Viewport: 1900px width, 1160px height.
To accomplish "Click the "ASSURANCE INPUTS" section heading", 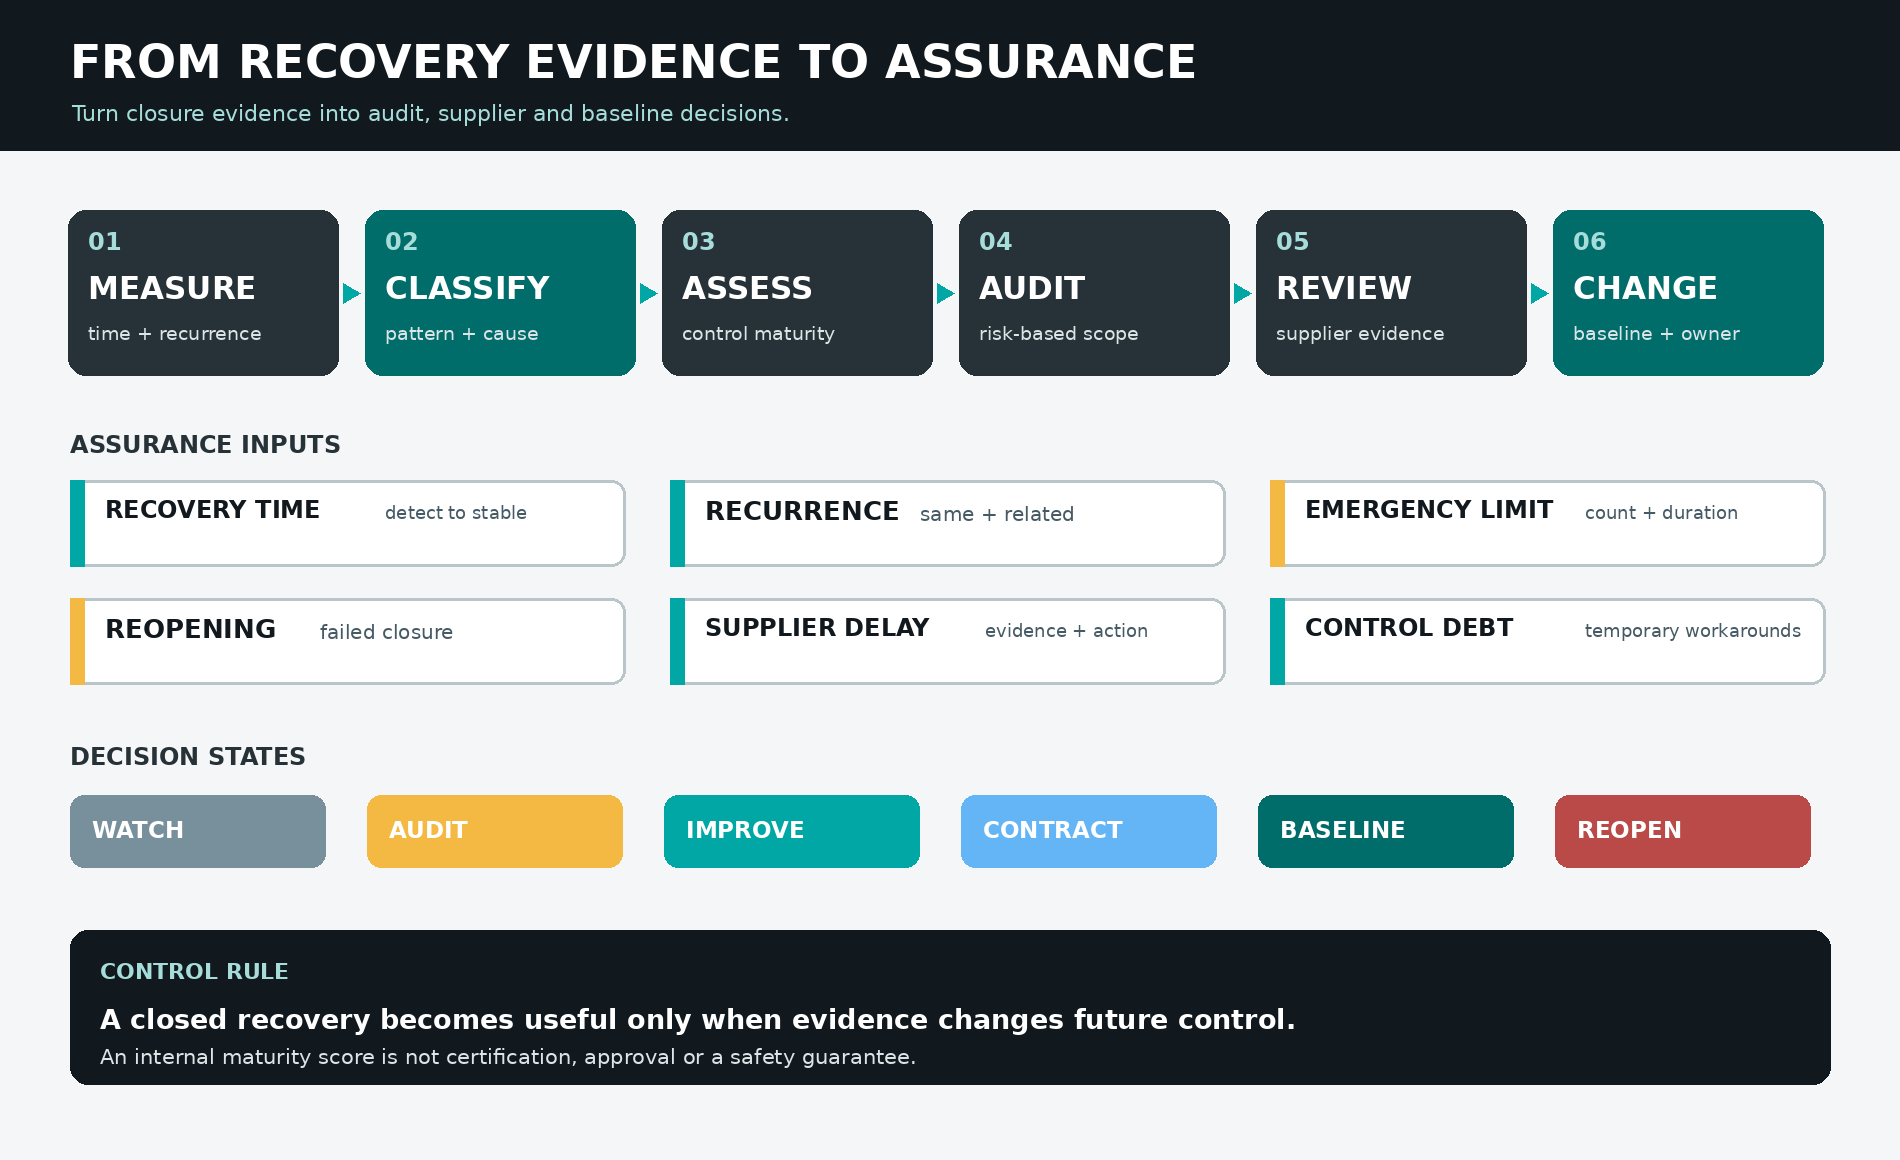I will 205,445.
